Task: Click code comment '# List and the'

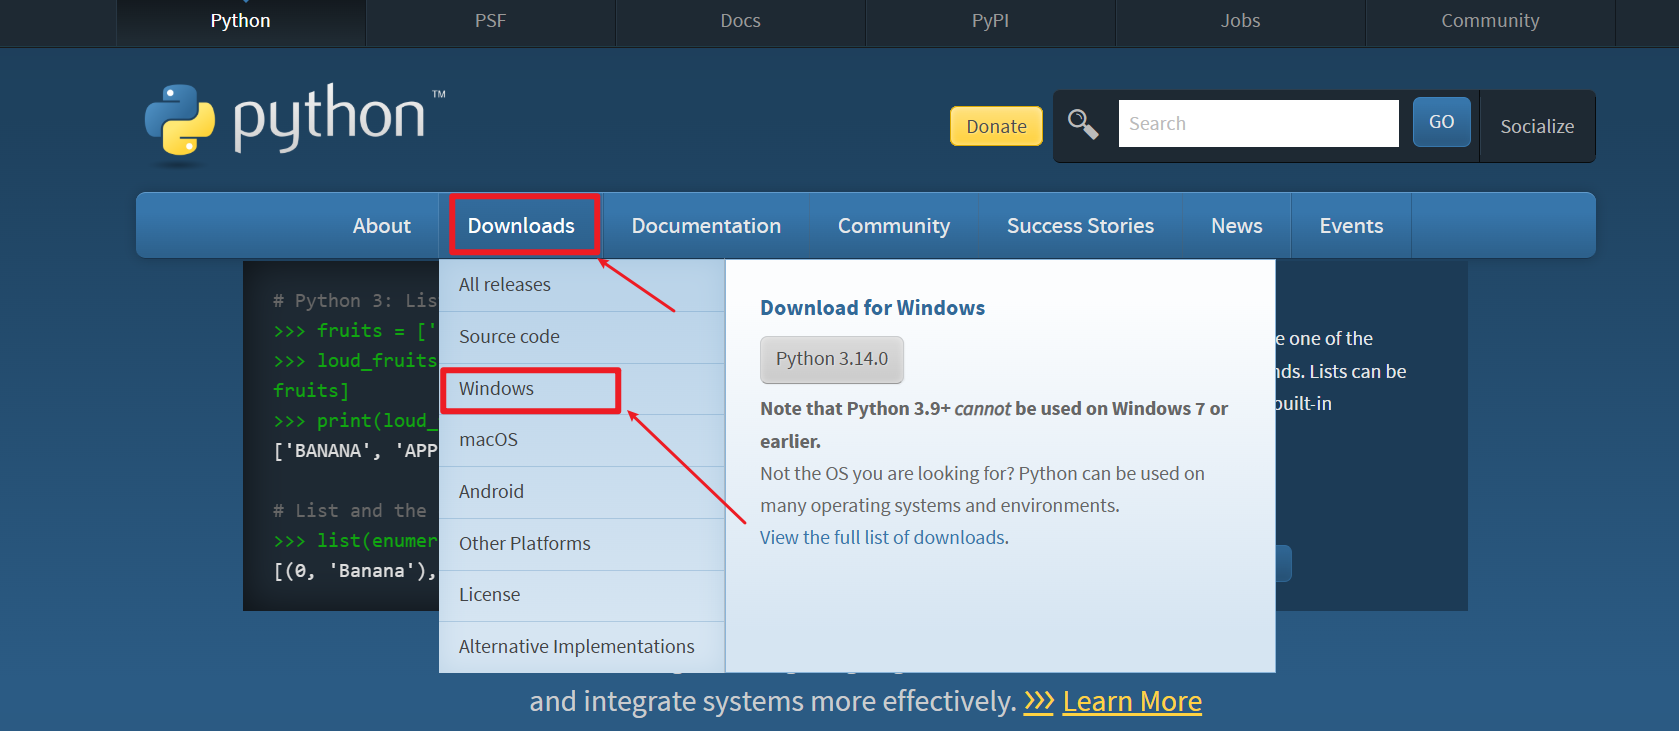Action: pos(350,511)
